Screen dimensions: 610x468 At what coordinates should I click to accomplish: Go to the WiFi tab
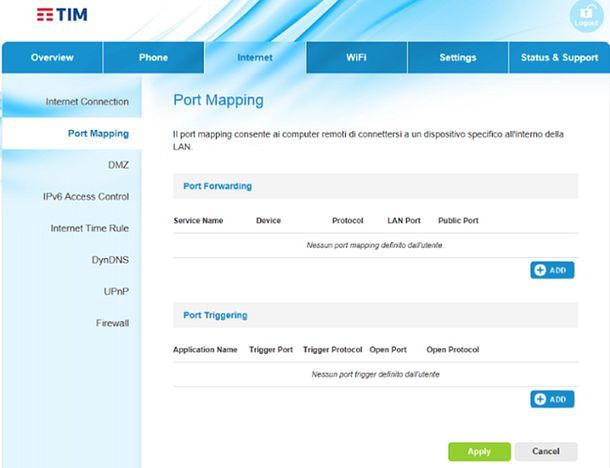point(356,58)
